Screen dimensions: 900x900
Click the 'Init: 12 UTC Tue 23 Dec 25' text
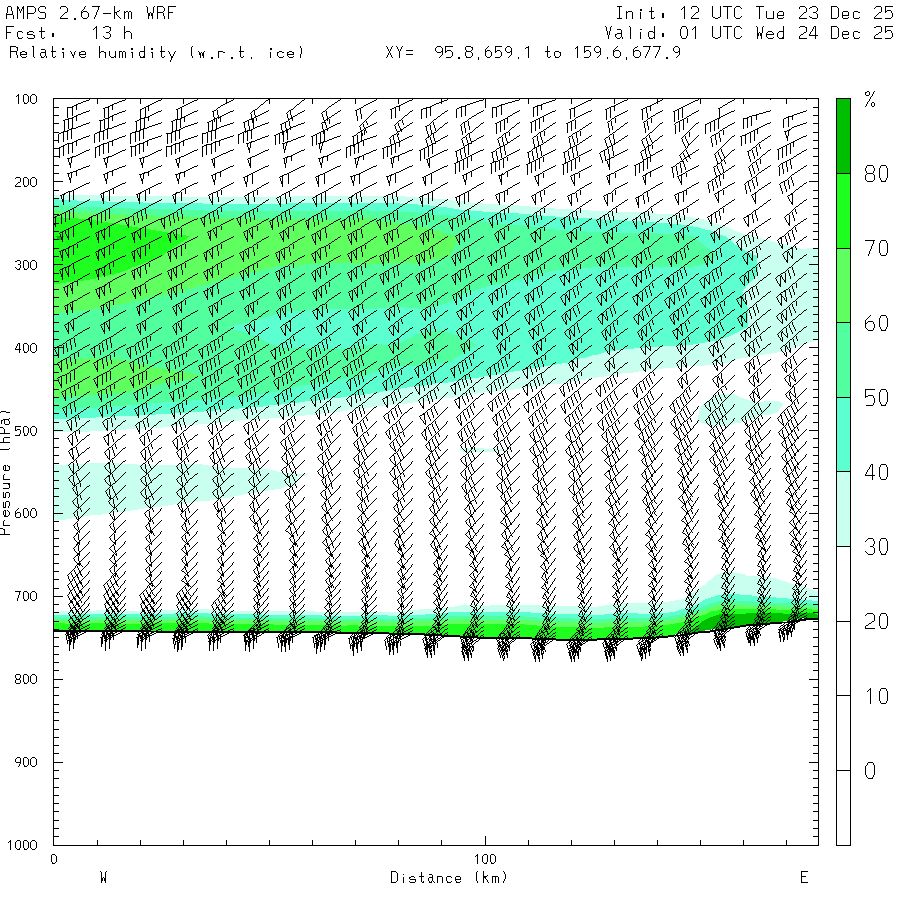[x=754, y=13]
